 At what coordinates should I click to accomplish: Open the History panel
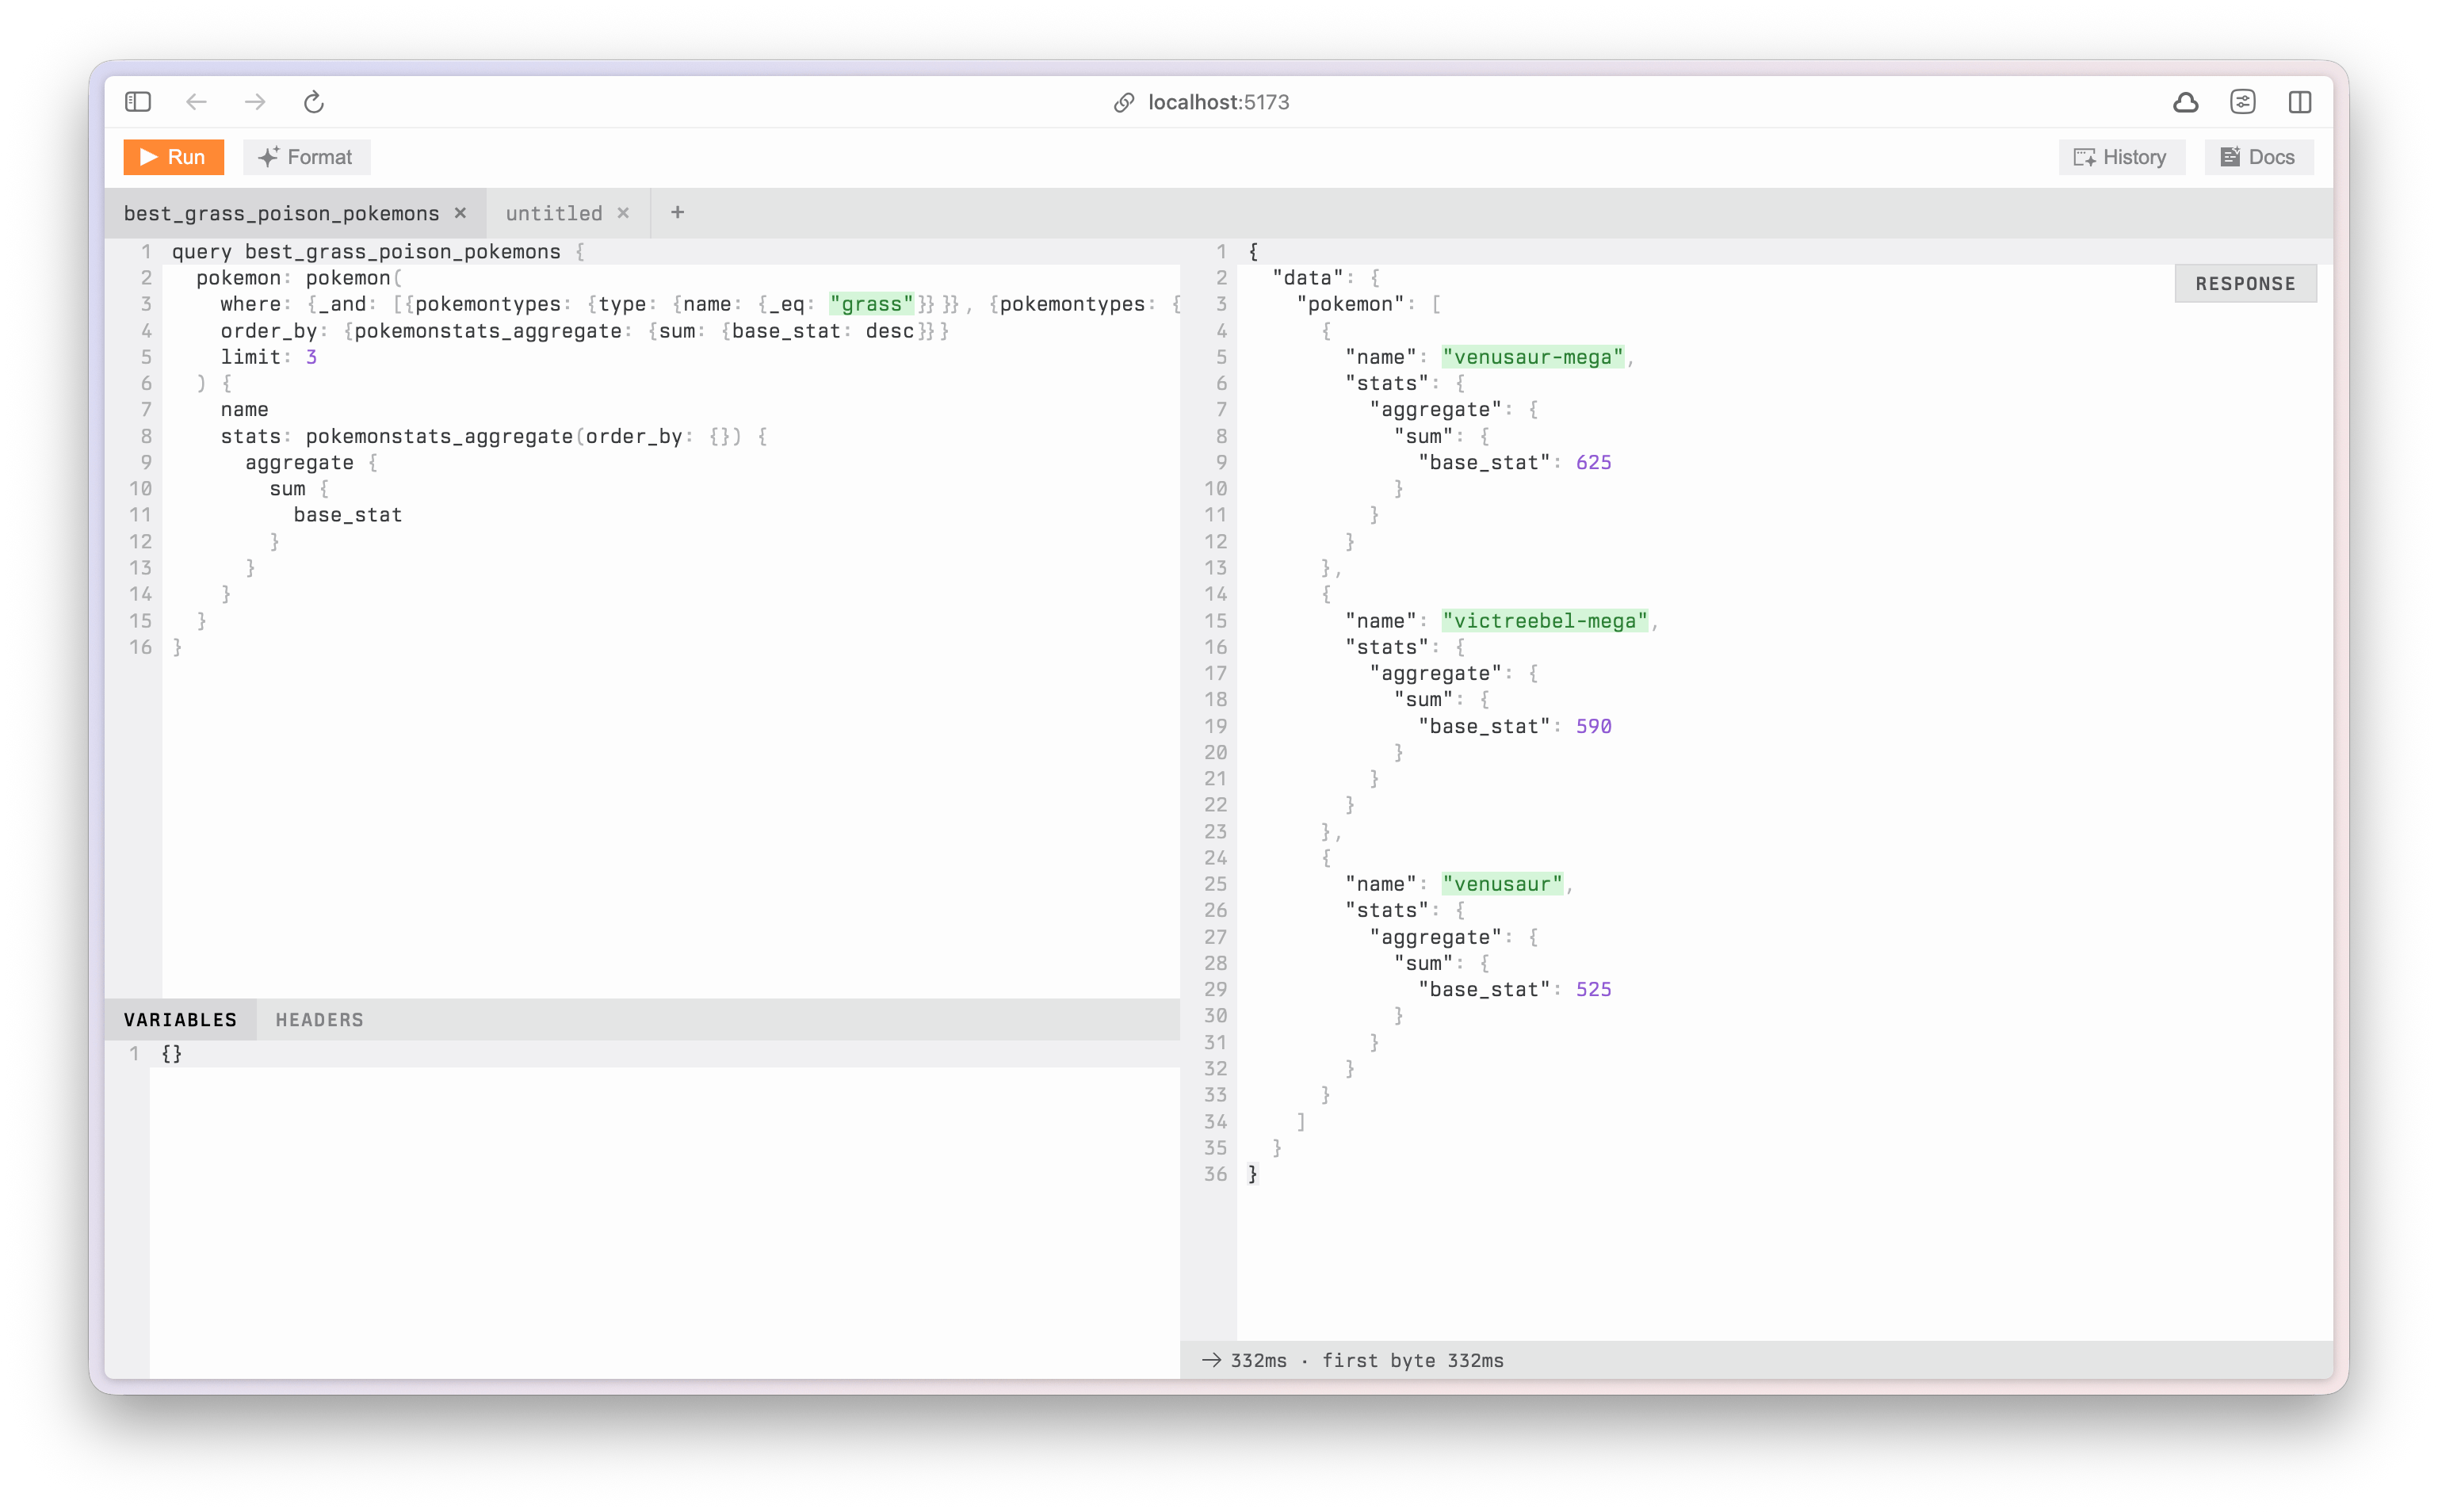2121,157
